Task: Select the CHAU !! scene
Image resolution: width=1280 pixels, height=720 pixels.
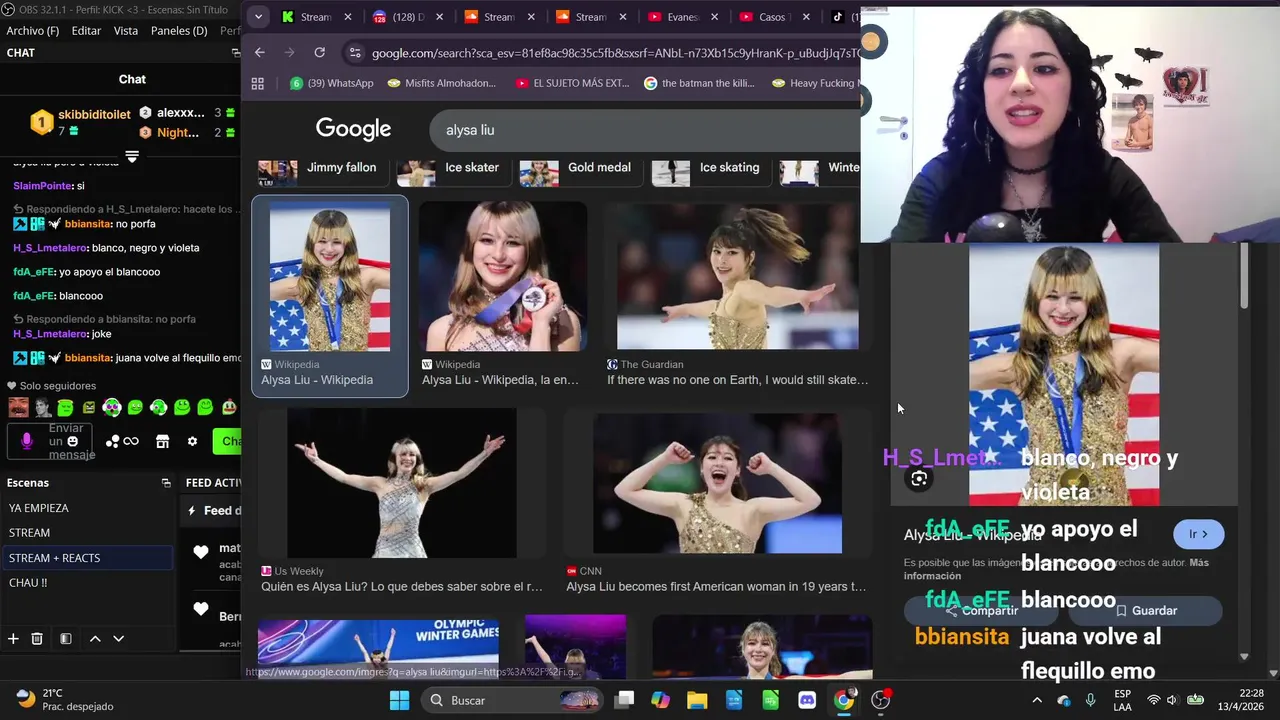Action: (87, 583)
